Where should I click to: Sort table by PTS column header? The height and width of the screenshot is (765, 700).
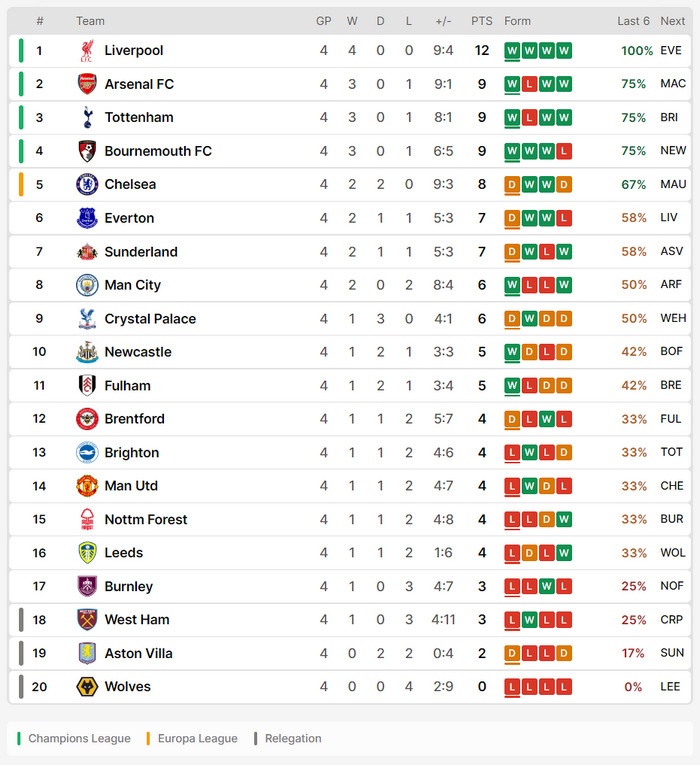(482, 21)
